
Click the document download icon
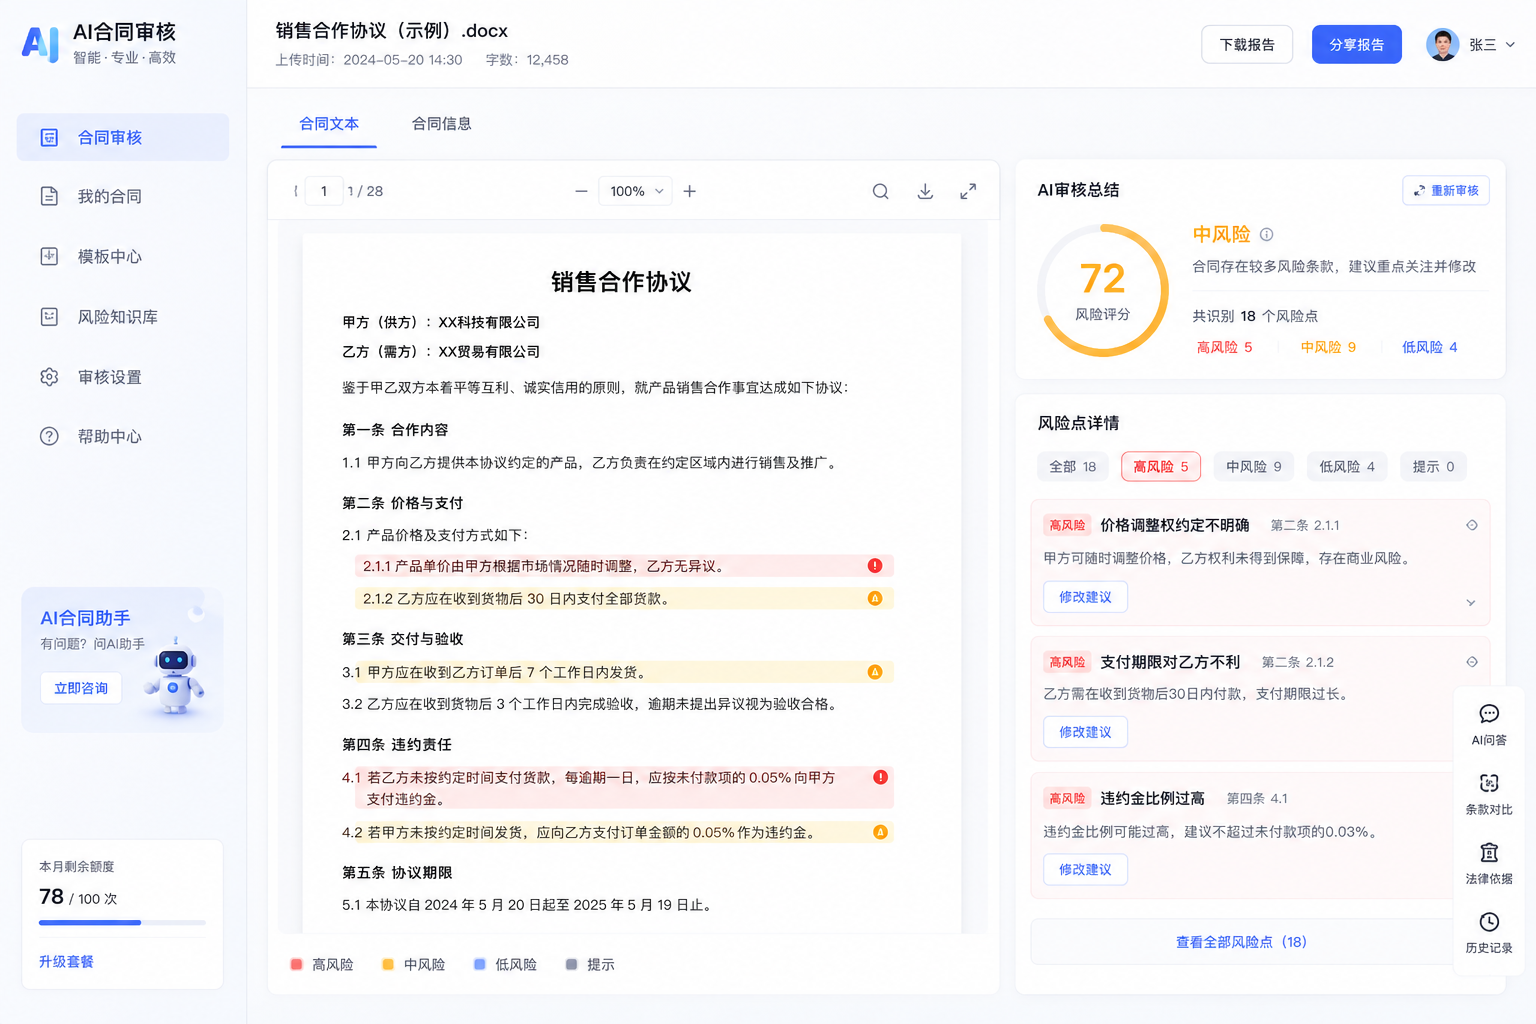925,191
